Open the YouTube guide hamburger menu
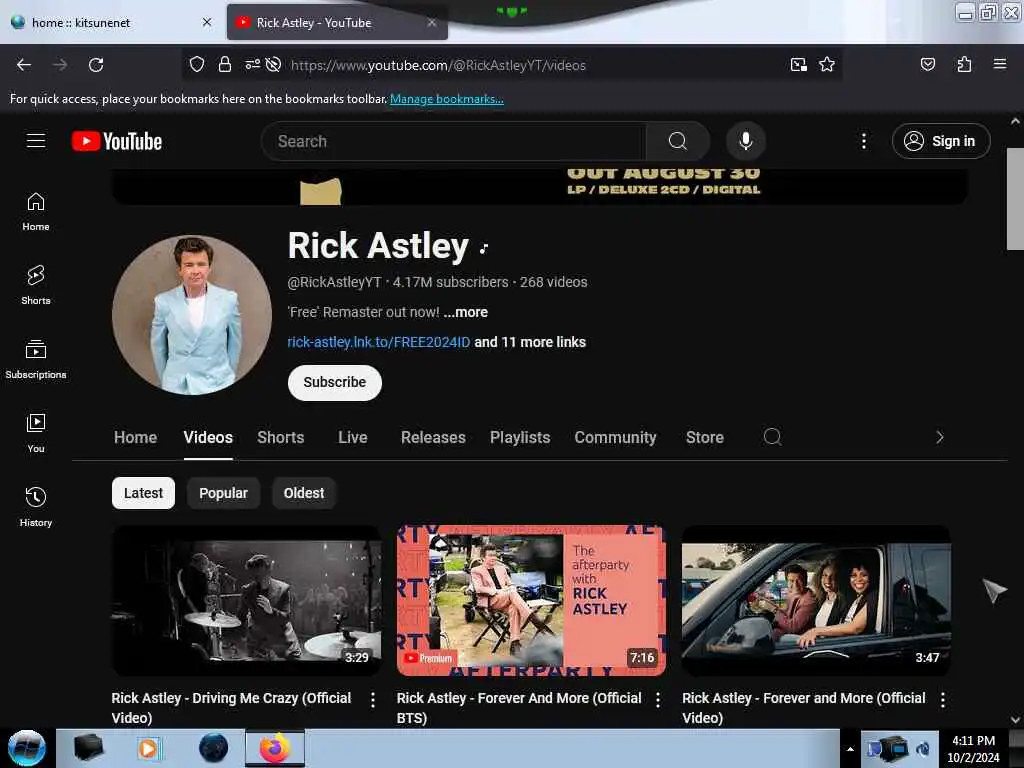This screenshot has height=768, width=1024. 36,140
